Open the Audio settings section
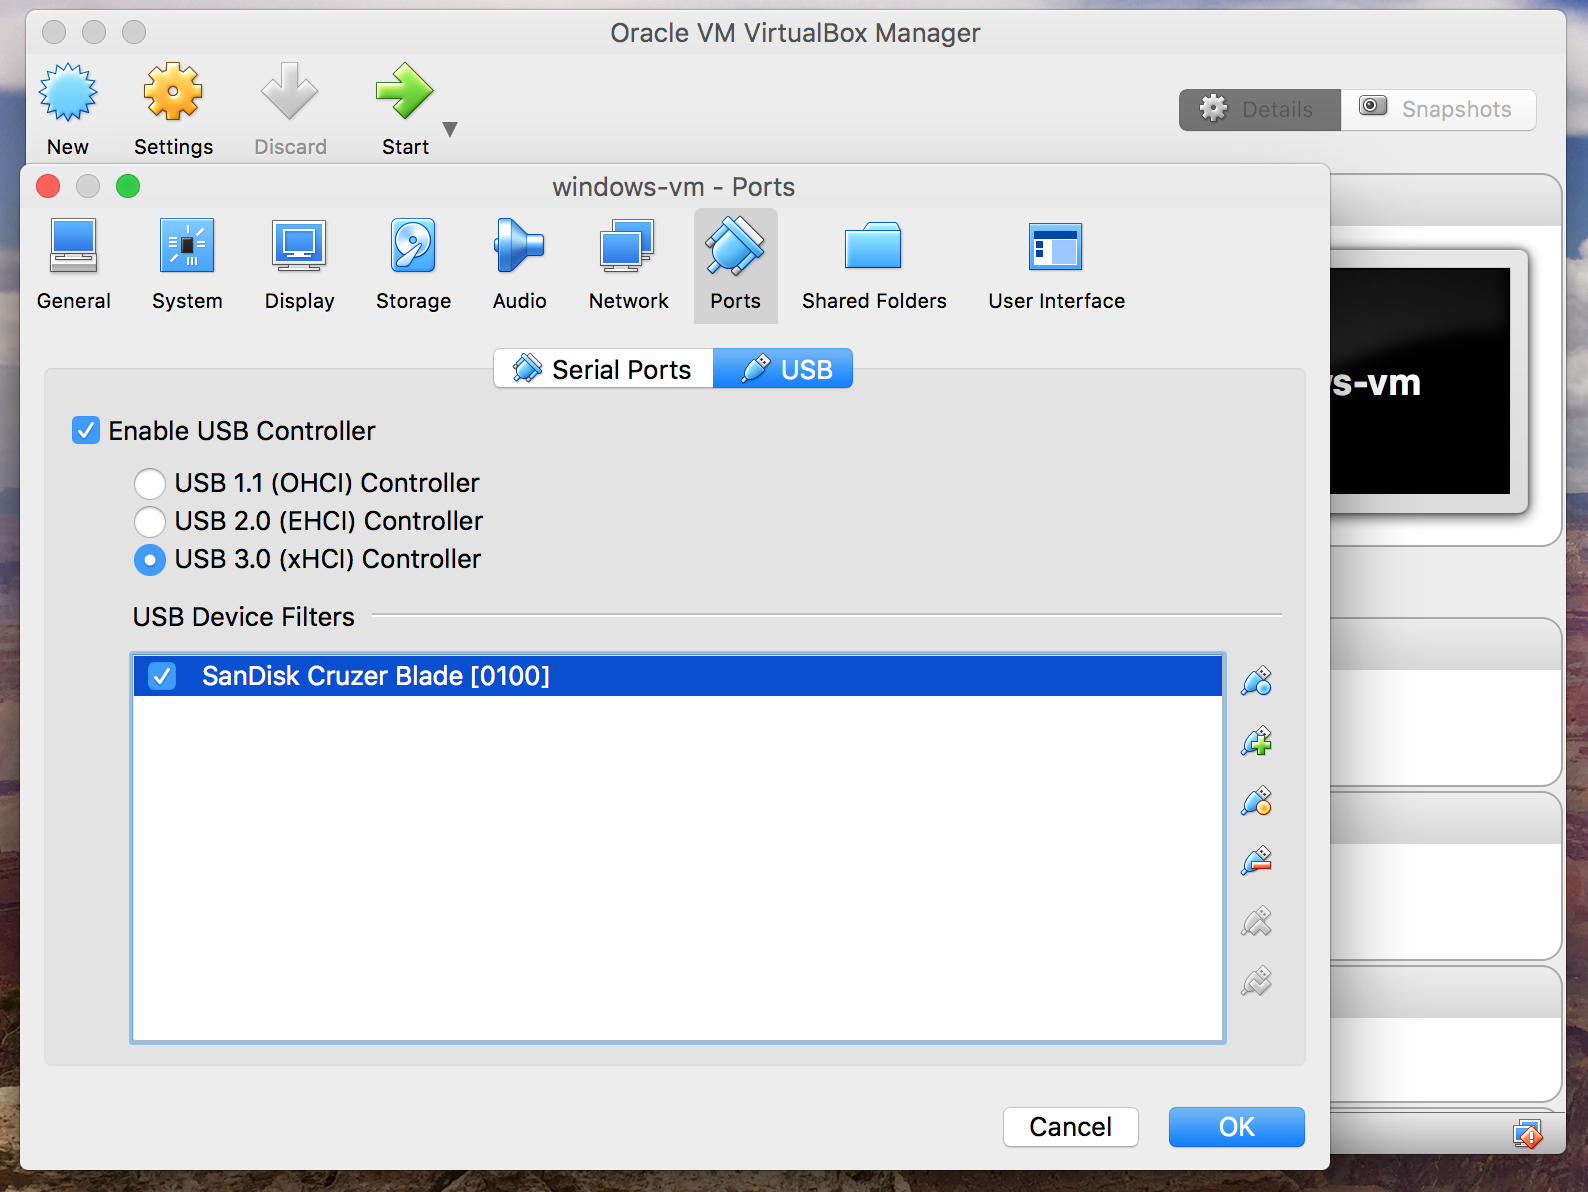The height and width of the screenshot is (1192, 1588). click(519, 264)
